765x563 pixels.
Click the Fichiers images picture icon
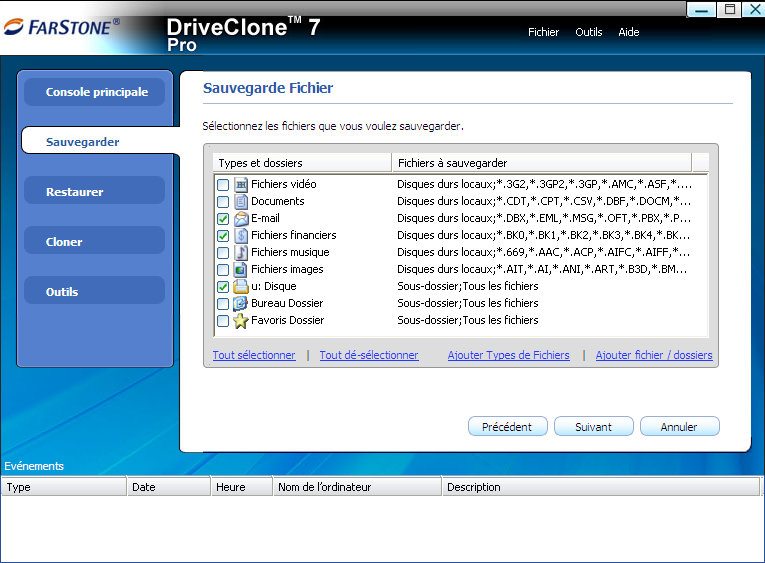[241, 269]
